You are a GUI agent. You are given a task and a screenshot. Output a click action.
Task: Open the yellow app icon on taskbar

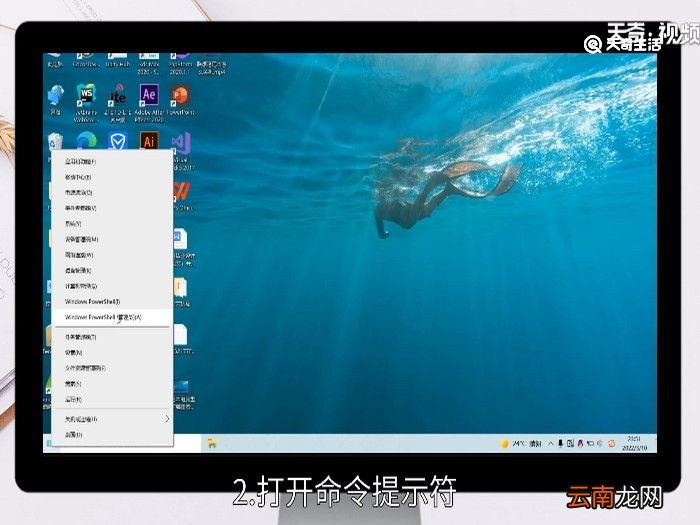tap(212, 443)
